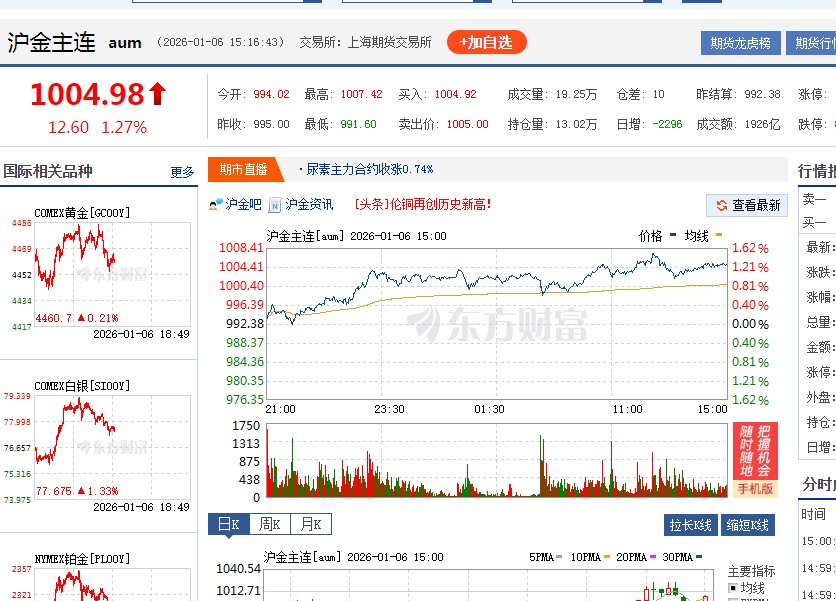Click the 期货龙虎榜 button at top right
Image resolution: width=836 pixels, height=601 pixels.
740,43
